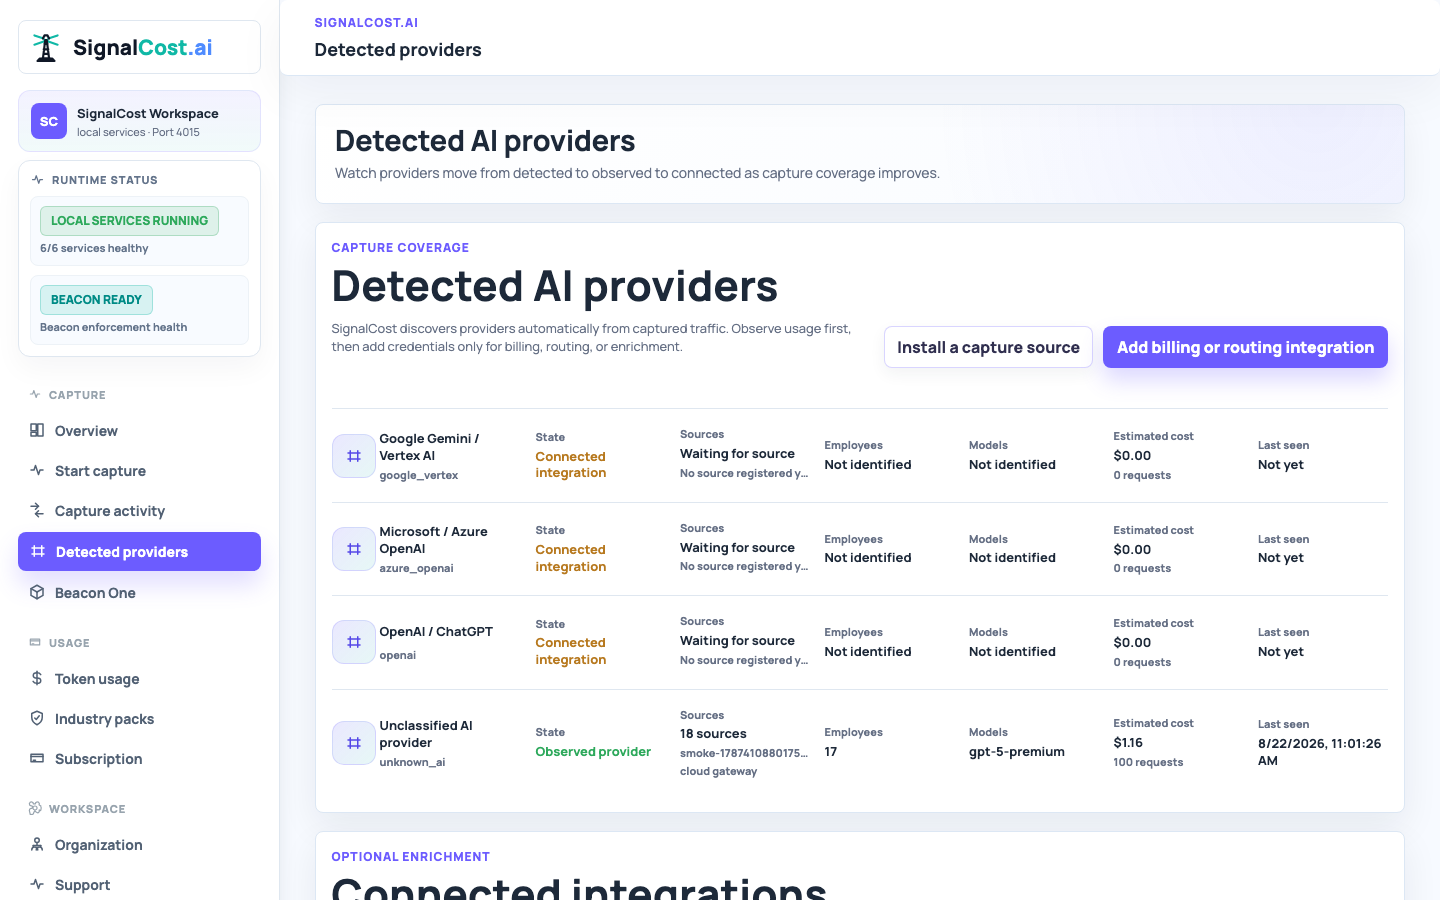Click the SignalCost.ai lighthouse logo icon
The image size is (1440, 900).
point(46,47)
